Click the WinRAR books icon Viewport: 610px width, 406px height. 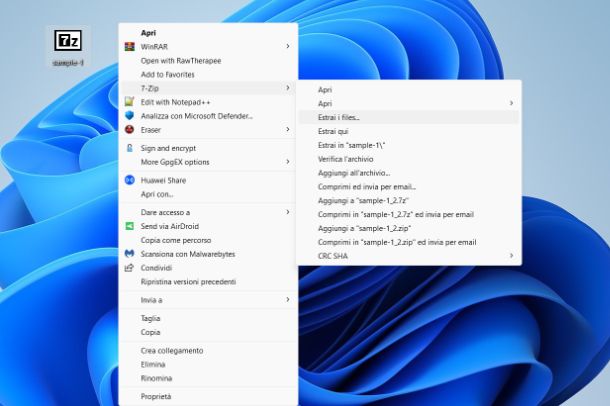(x=130, y=47)
